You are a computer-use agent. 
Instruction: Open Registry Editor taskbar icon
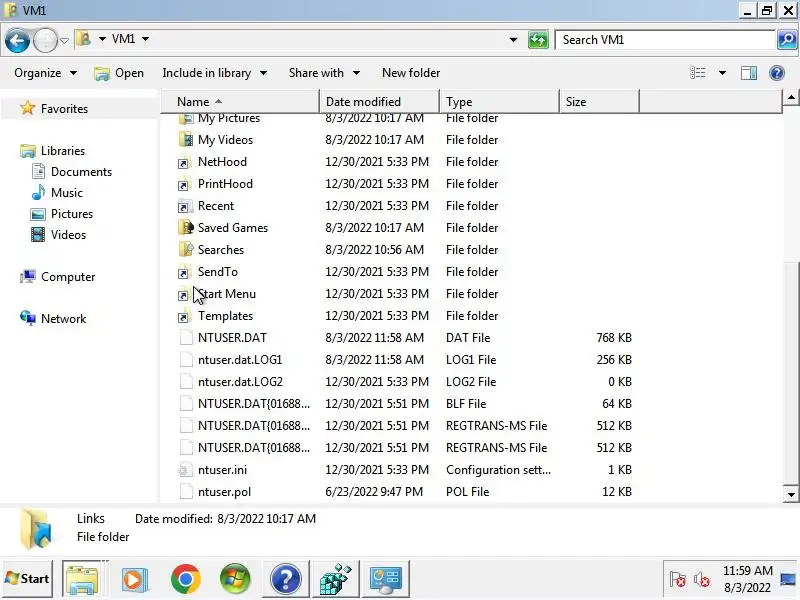tap(335, 579)
